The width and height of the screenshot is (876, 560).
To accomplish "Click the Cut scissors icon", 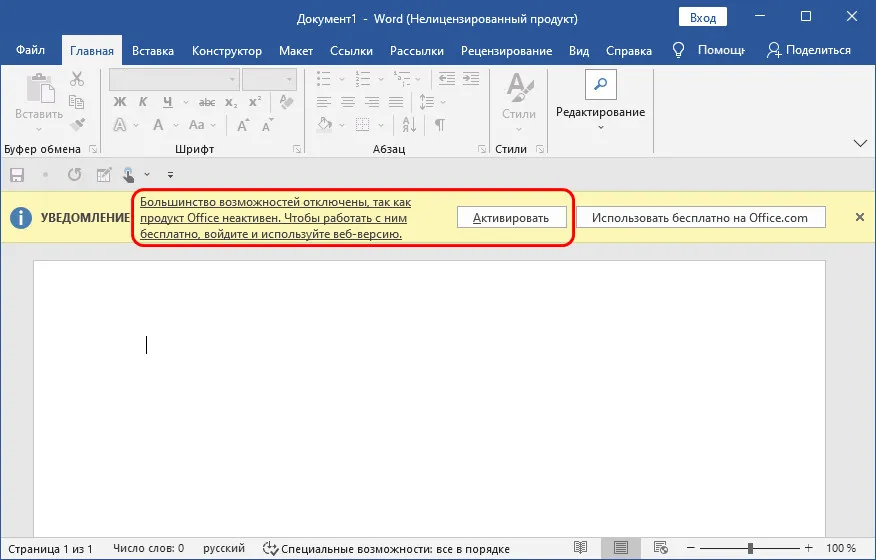I will click(x=78, y=79).
